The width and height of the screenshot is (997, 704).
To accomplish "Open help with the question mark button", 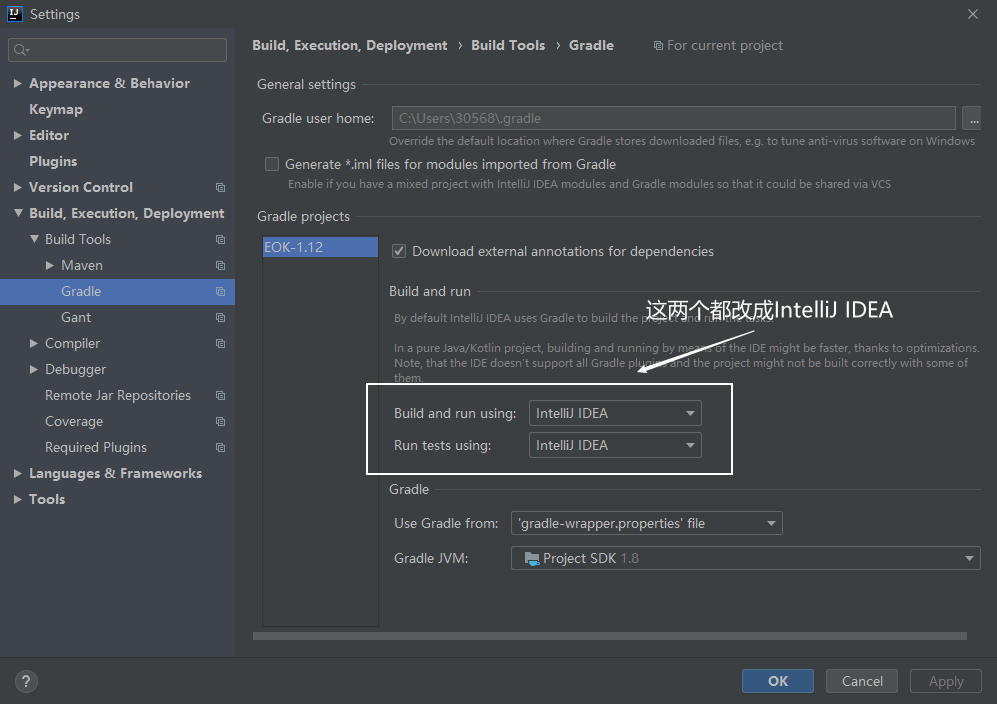I will pyautogui.click(x=26, y=682).
